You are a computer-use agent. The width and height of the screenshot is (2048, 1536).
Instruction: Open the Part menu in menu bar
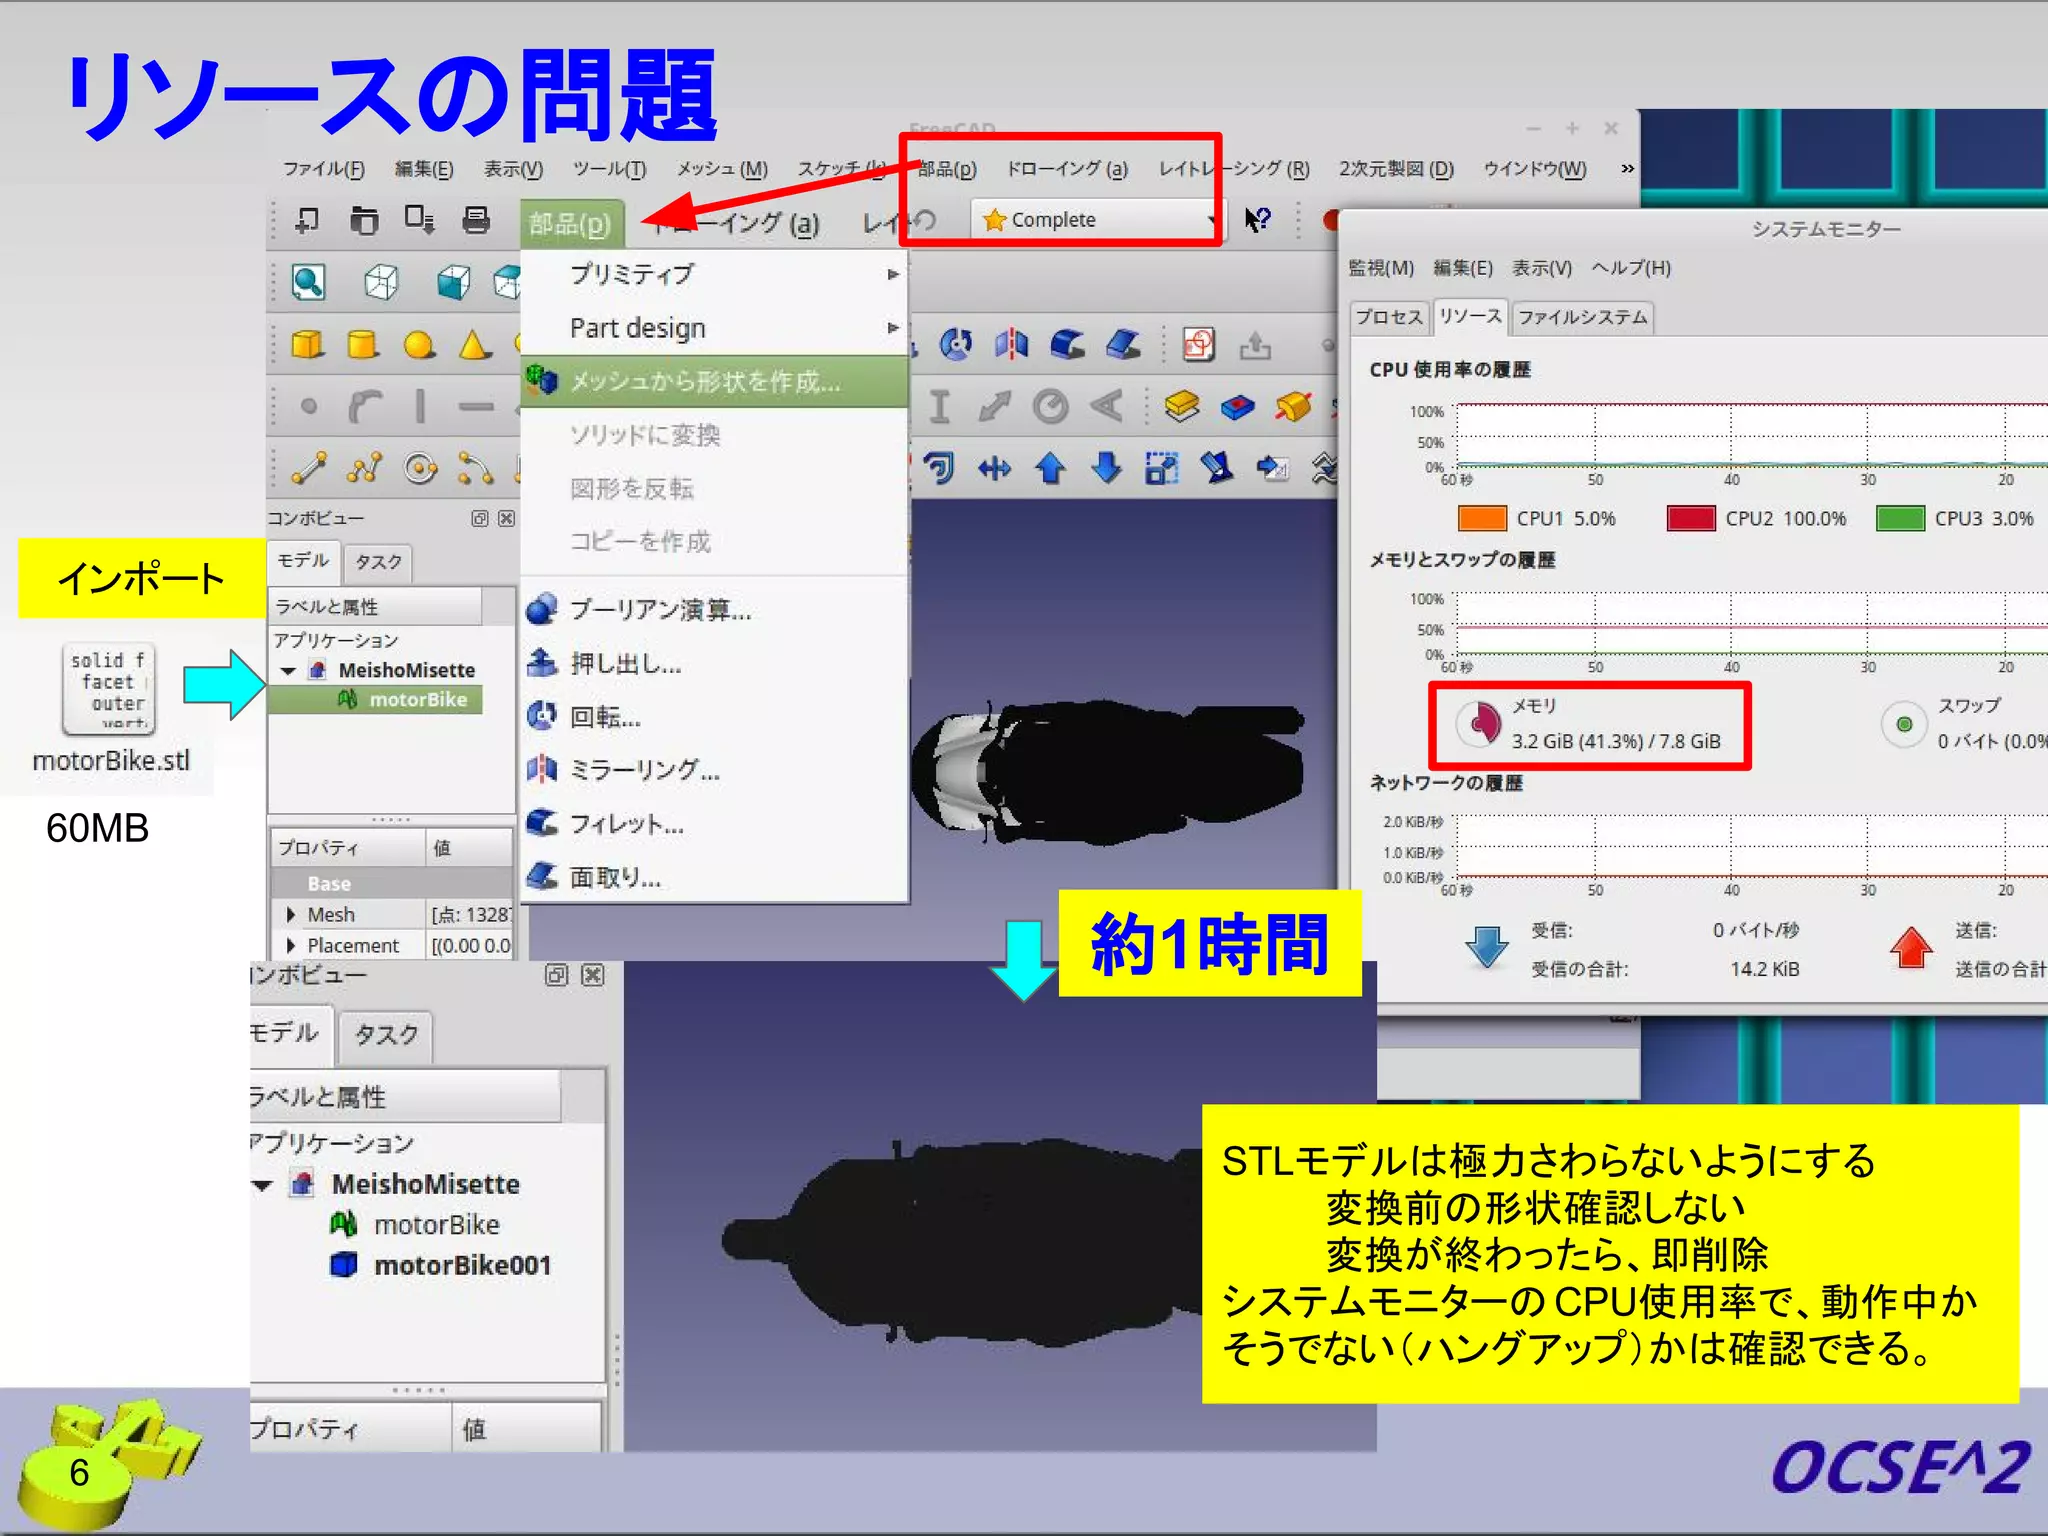tap(946, 168)
